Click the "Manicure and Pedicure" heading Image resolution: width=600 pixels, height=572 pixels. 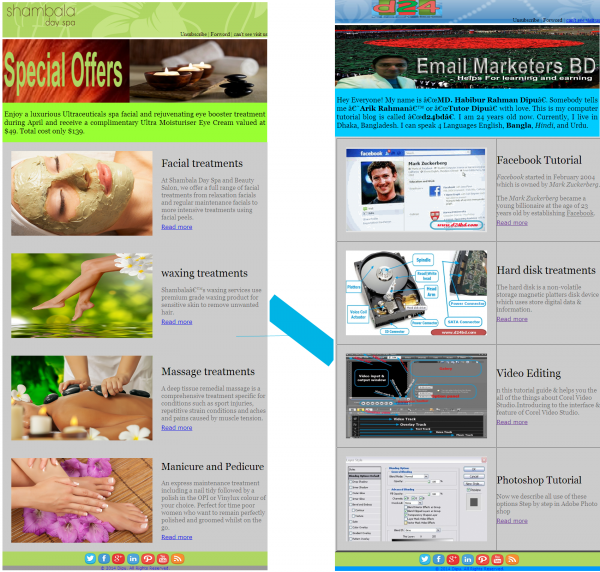coord(213,466)
